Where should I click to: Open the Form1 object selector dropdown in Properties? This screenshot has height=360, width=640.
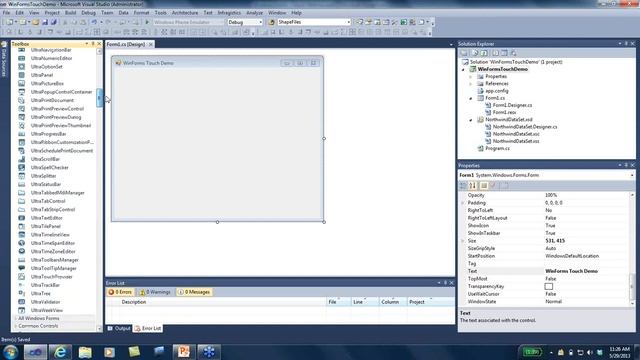(x=632, y=175)
